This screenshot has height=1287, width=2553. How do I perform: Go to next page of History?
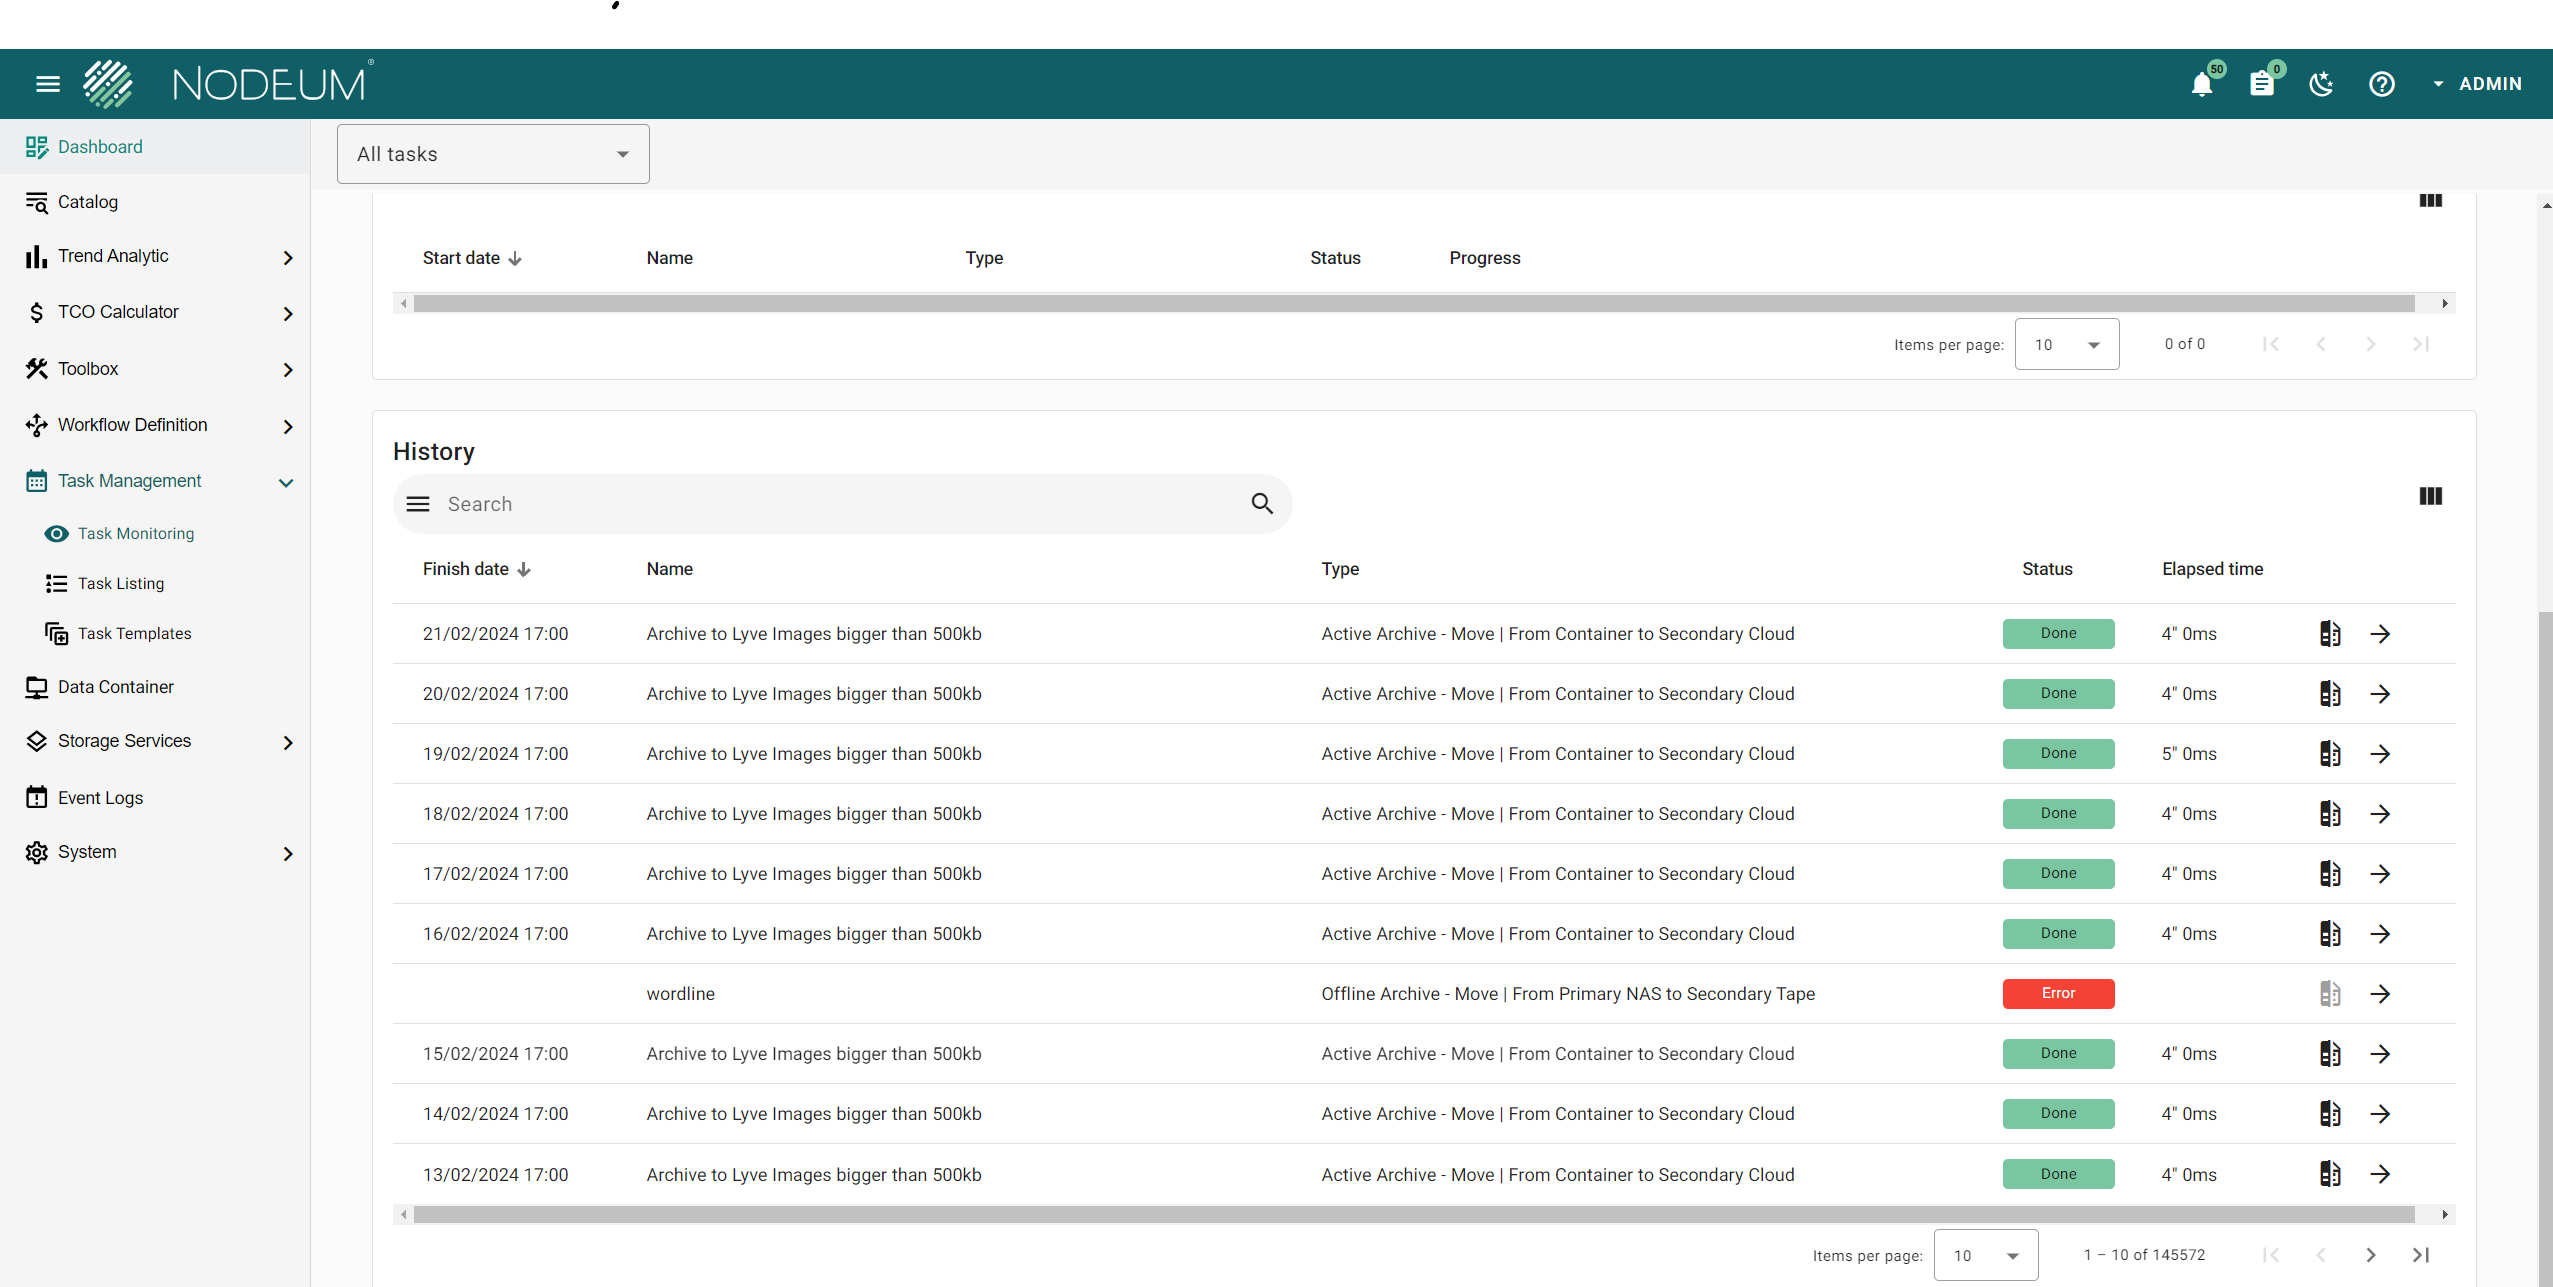pos(2370,1255)
